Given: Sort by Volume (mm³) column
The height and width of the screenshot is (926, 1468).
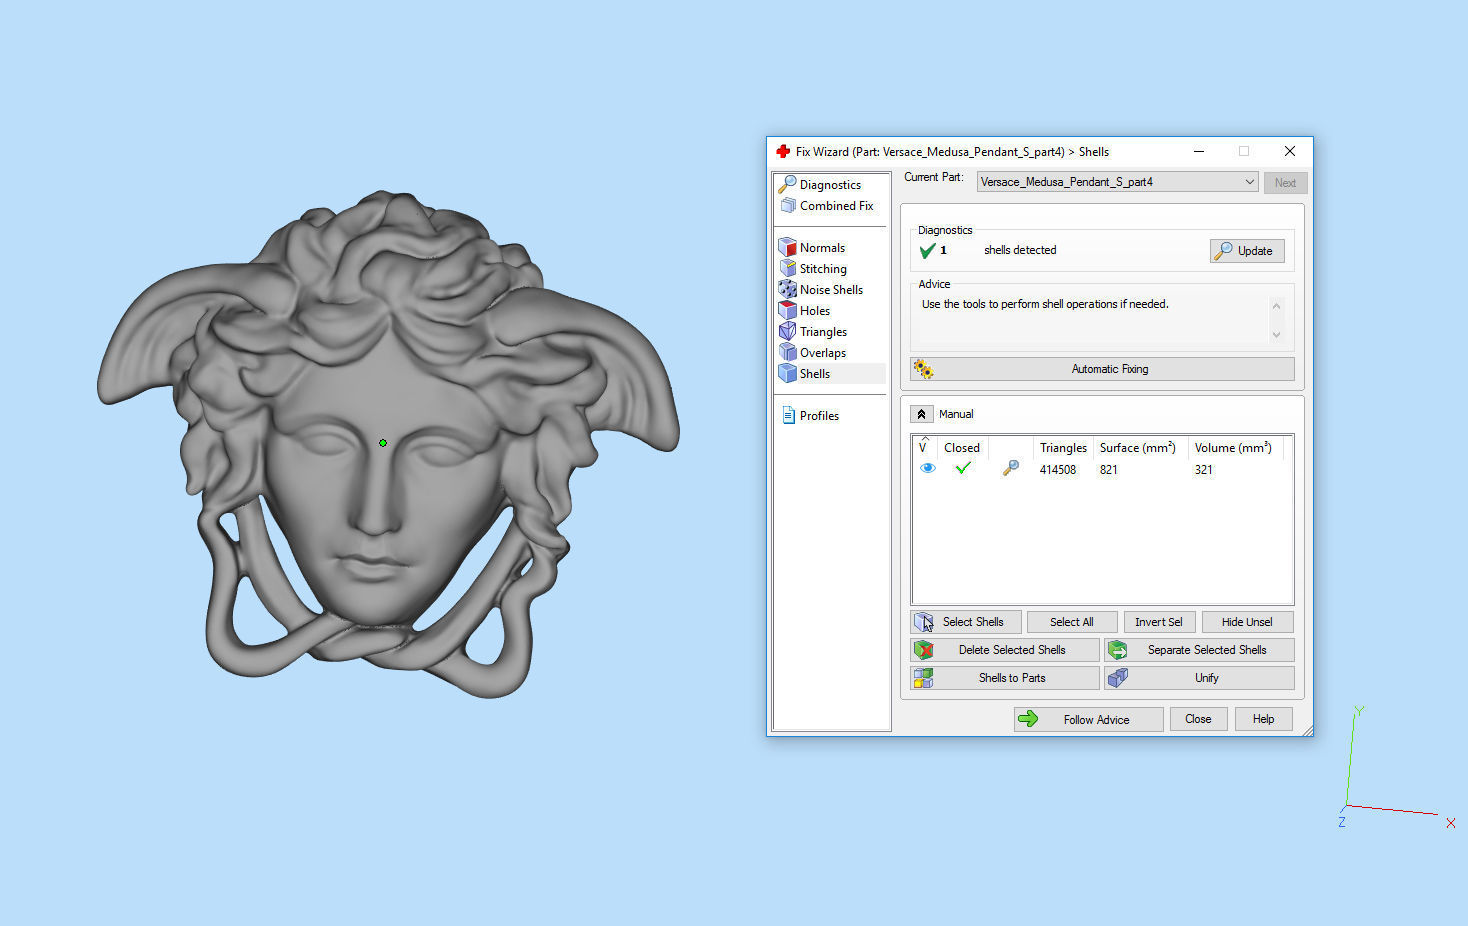Looking at the screenshot, I should coord(1233,448).
